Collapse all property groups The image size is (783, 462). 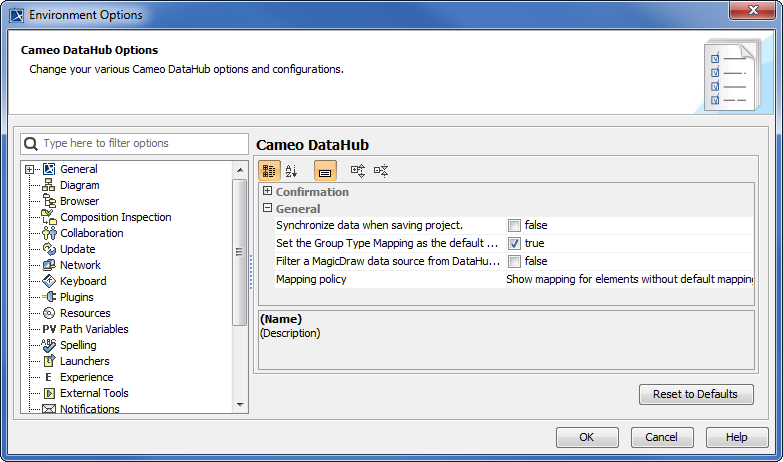(x=381, y=171)
